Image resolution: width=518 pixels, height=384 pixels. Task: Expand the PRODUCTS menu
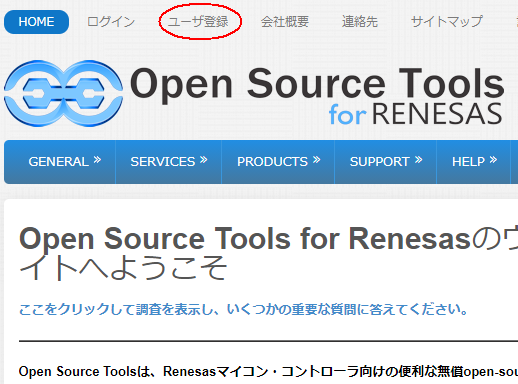pyautogui.click(x=278, y=162)
